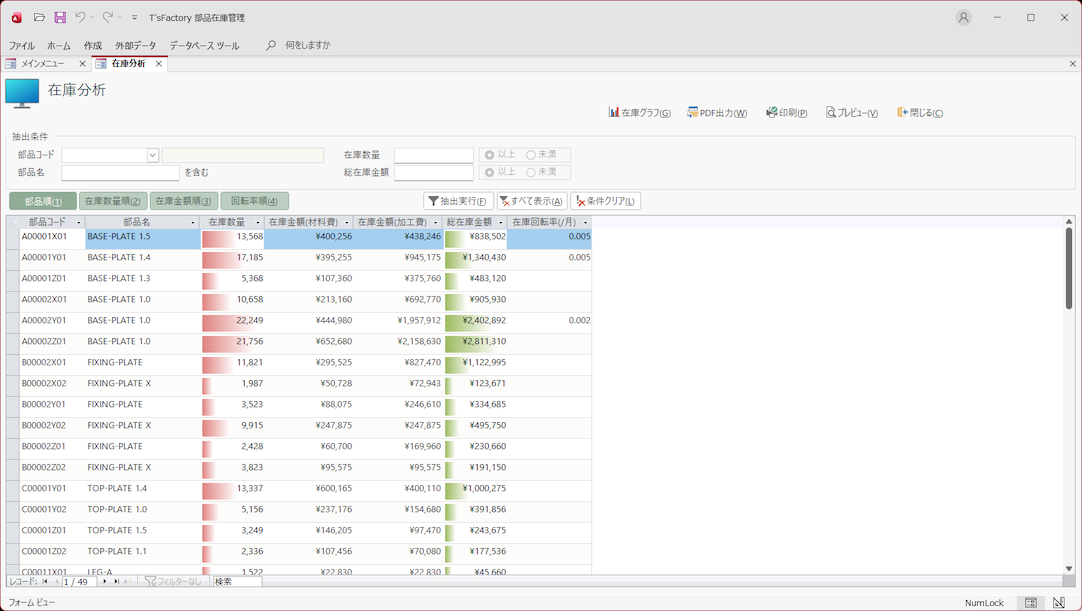
Task: Expand the 部品コード combo box
Action: click(x=153, y=155)
